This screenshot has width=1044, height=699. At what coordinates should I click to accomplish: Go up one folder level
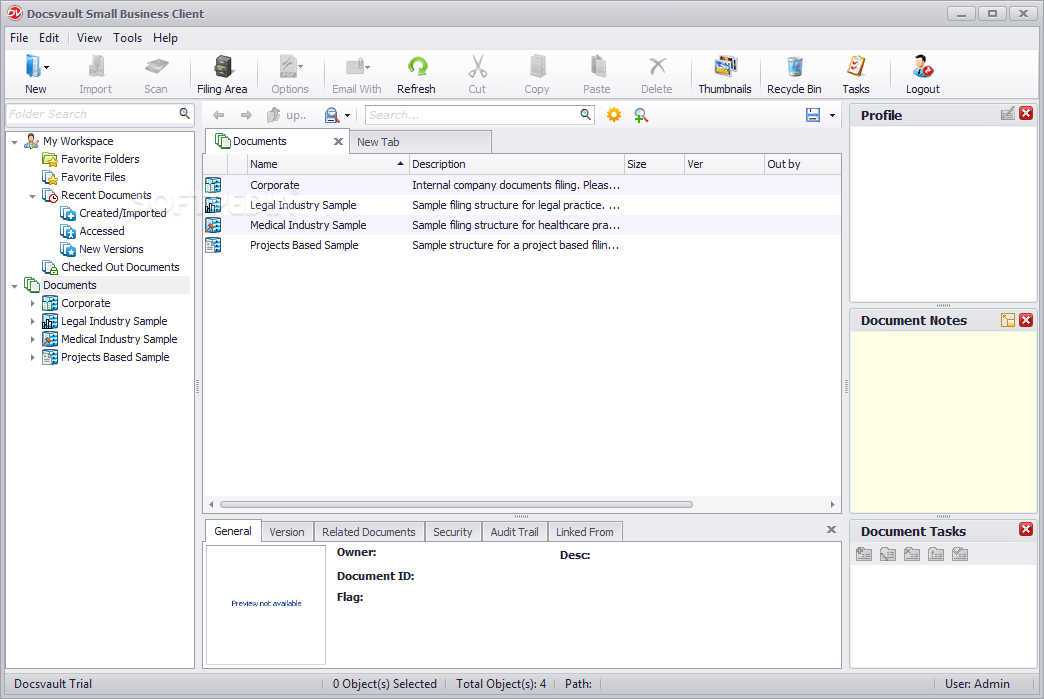[x=286, y=115]
